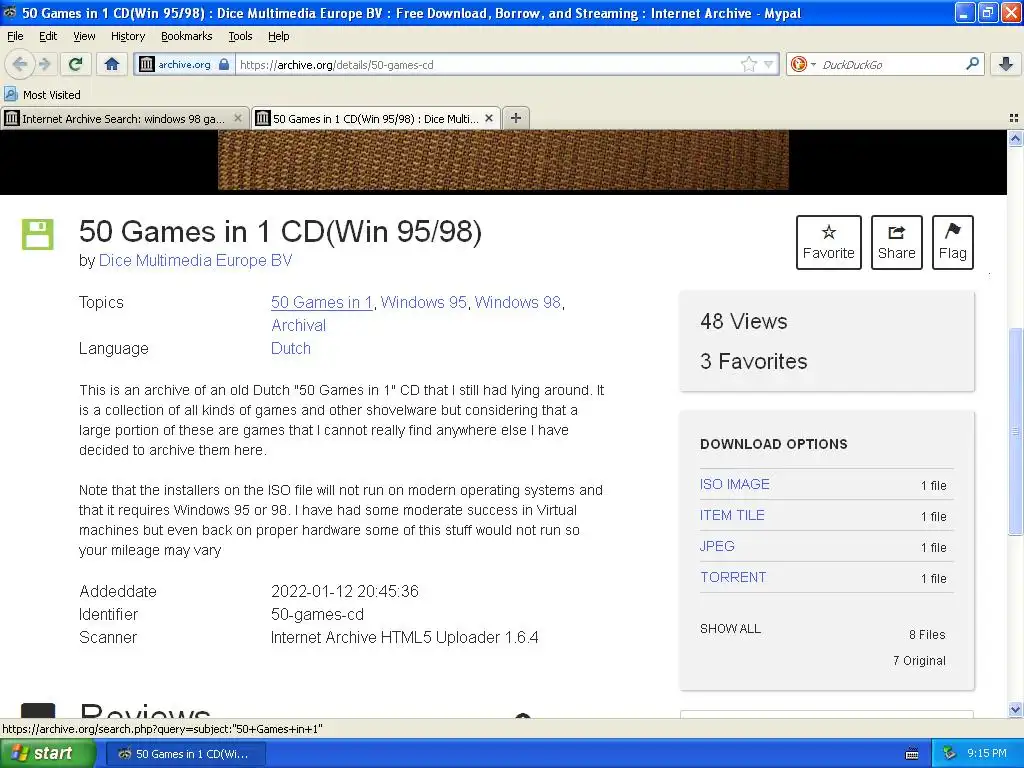Viewport: 1024px width, 768px height.
Task: Open the browser home page icon
Action: pos(112,64)
